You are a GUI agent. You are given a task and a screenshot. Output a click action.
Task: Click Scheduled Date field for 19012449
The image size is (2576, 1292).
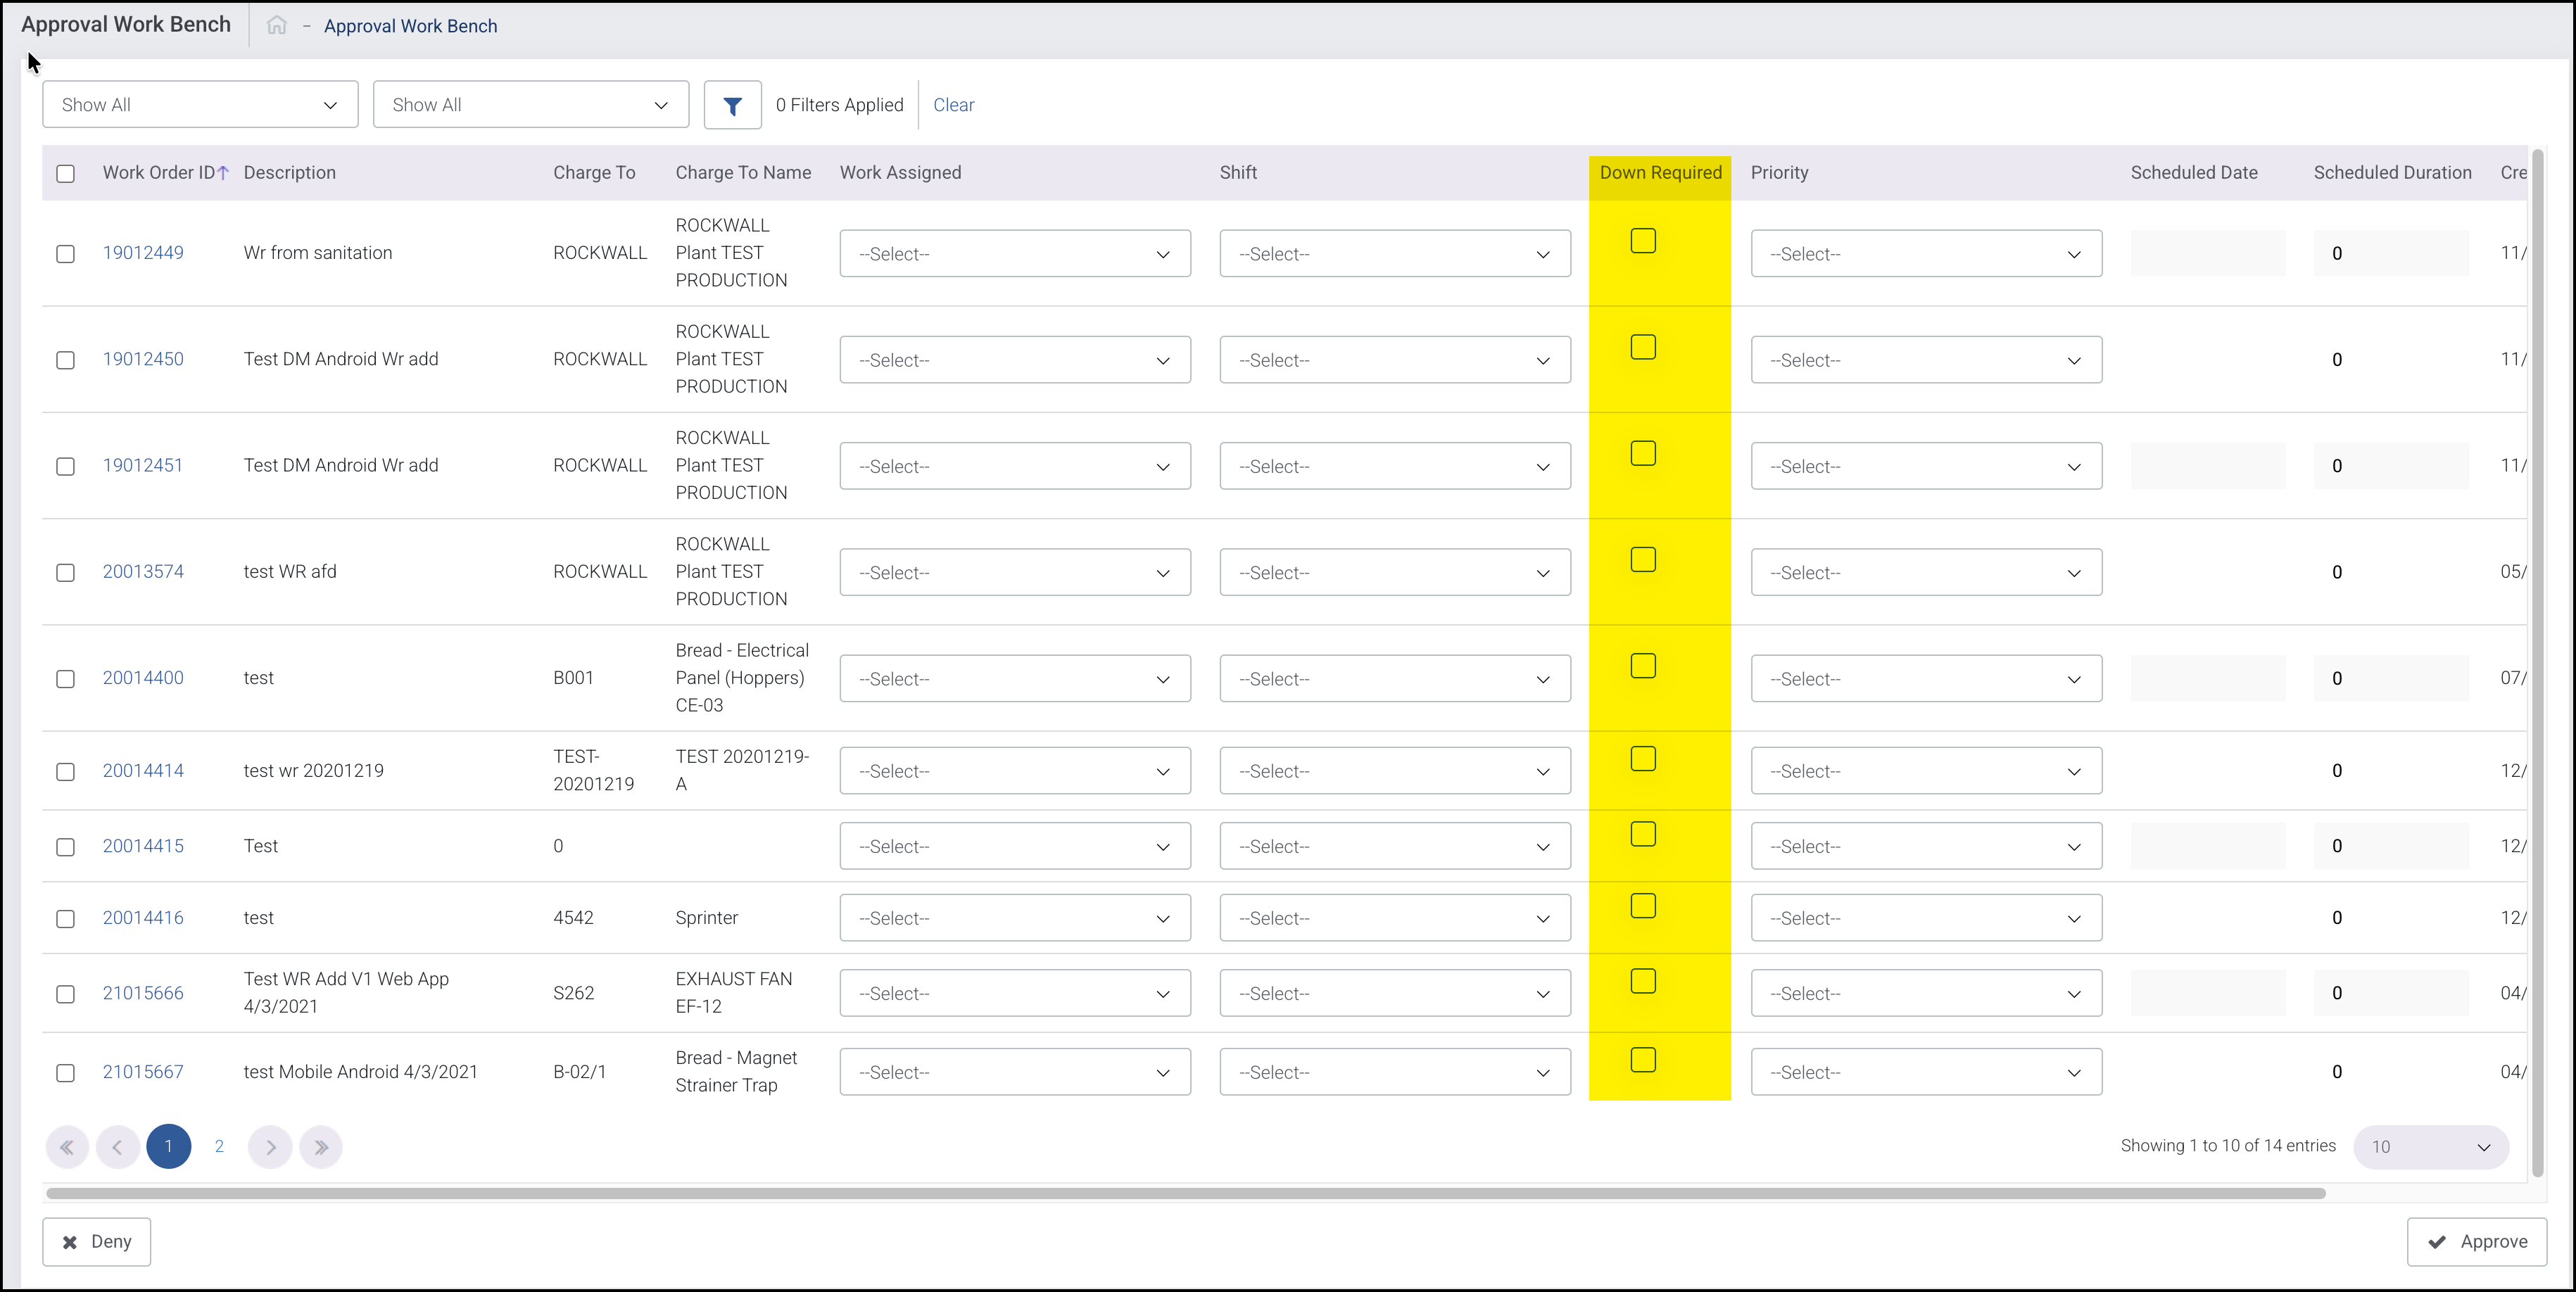click(x=2207, y=254)
